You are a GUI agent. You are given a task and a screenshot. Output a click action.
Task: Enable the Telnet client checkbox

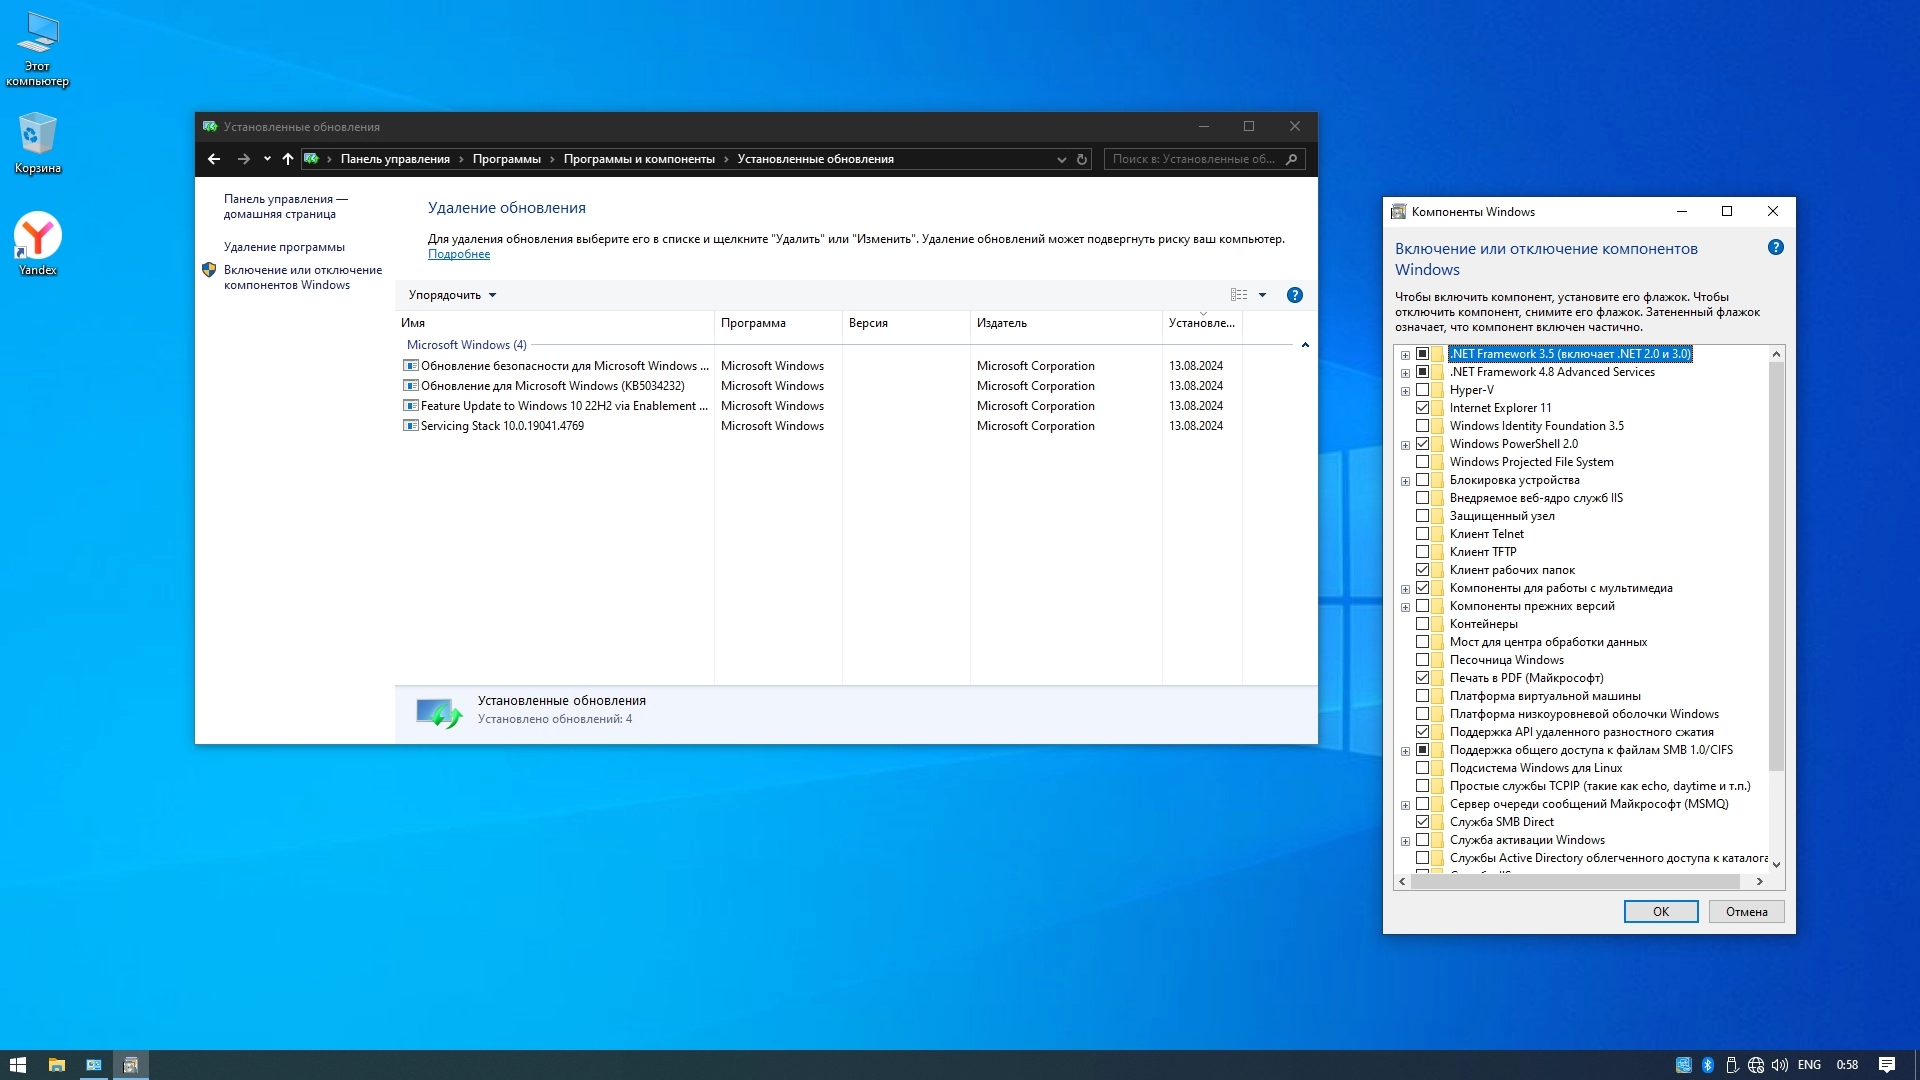coord(1422,534)
